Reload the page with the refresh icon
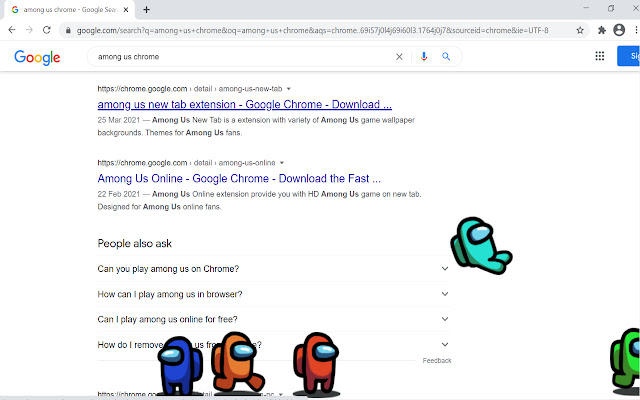The image size is (640, 400). pyautogui.click(x=47, y=30)
